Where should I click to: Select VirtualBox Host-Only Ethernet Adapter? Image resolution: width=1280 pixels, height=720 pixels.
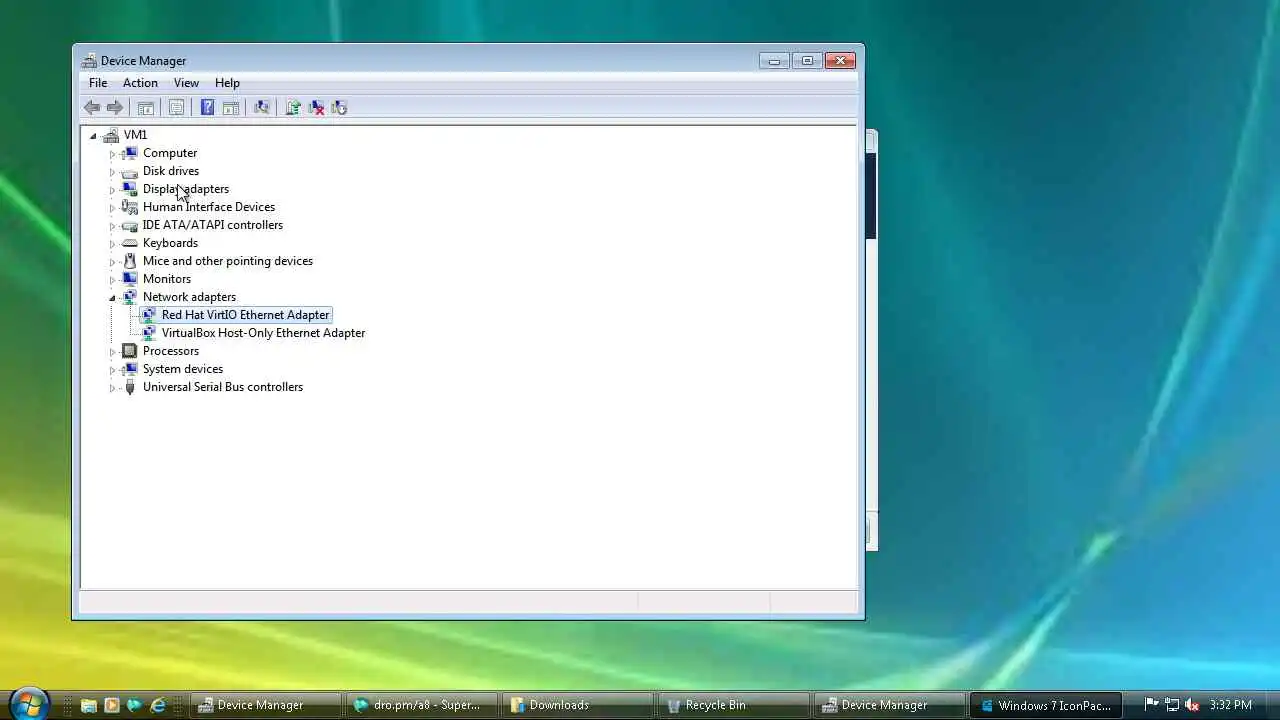pos(263,333)
